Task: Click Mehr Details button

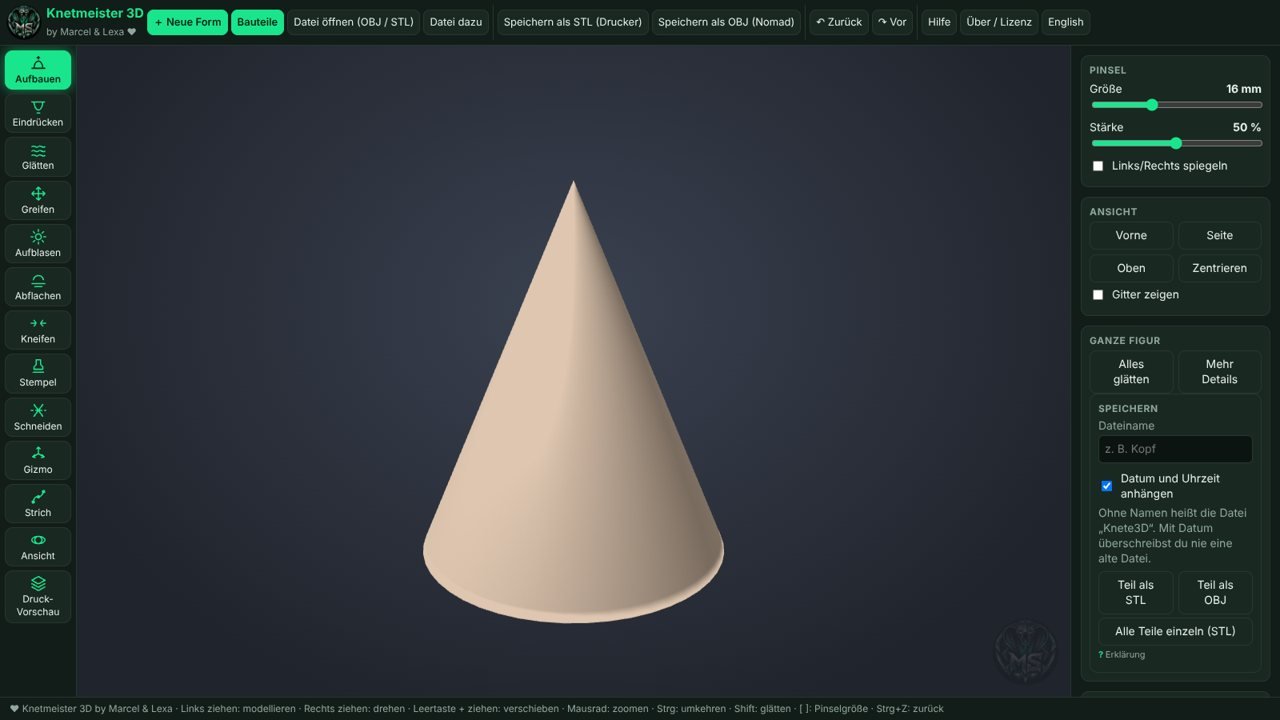Action: coord(1220,372)
